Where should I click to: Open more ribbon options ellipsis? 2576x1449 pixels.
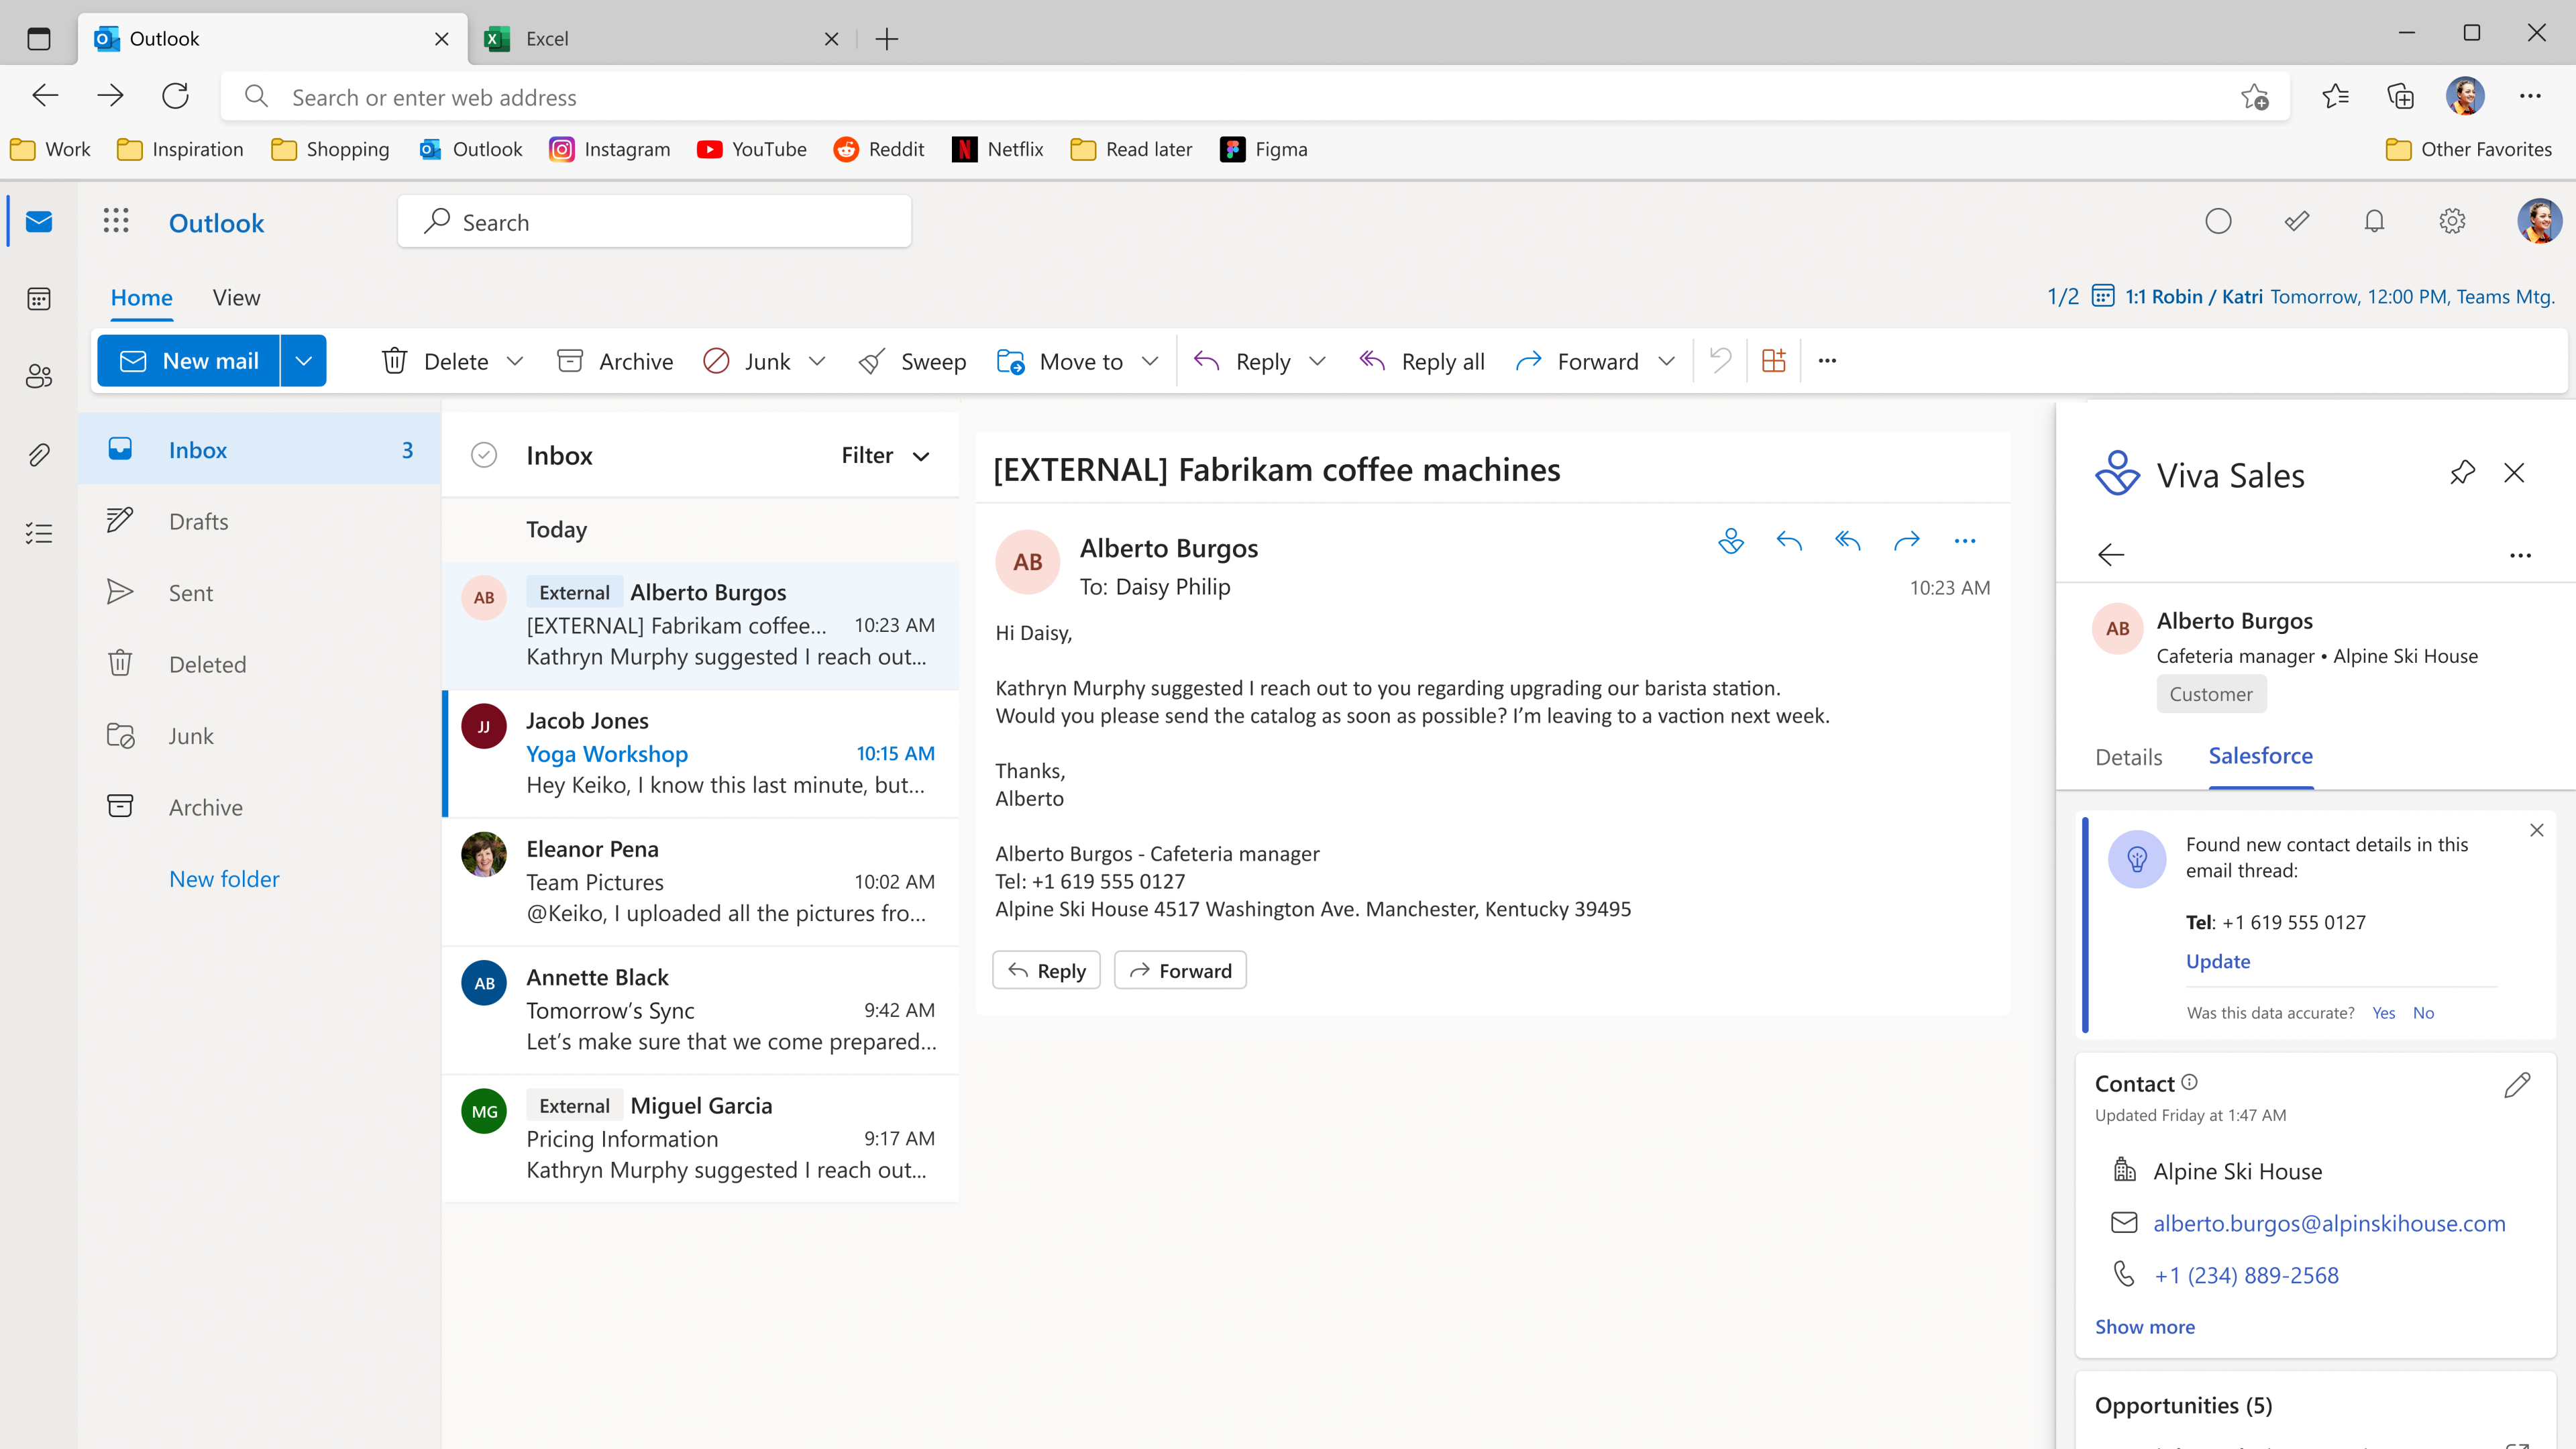pyautogui.click(x=1827, y=360)
